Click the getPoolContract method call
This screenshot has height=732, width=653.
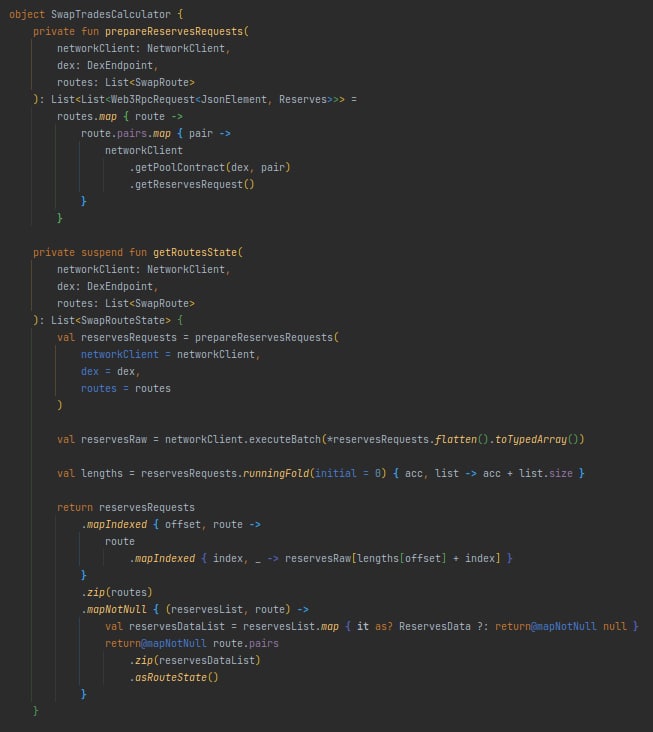[180, 167]
